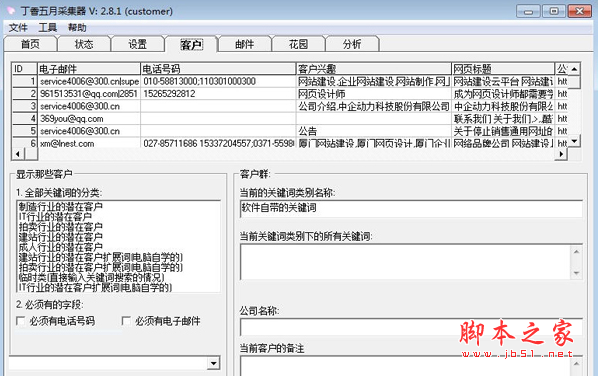This screenshot has width=599, height=377.
Task: Switch to the 状态 tab
Action: [84, 44]
